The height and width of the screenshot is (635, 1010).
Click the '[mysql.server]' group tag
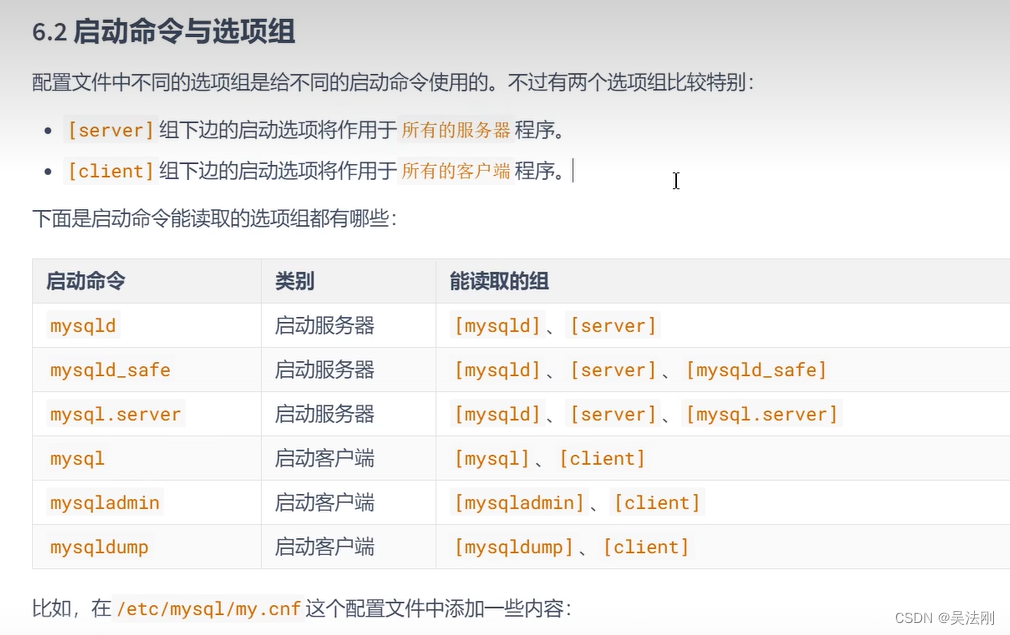point(762,415)
